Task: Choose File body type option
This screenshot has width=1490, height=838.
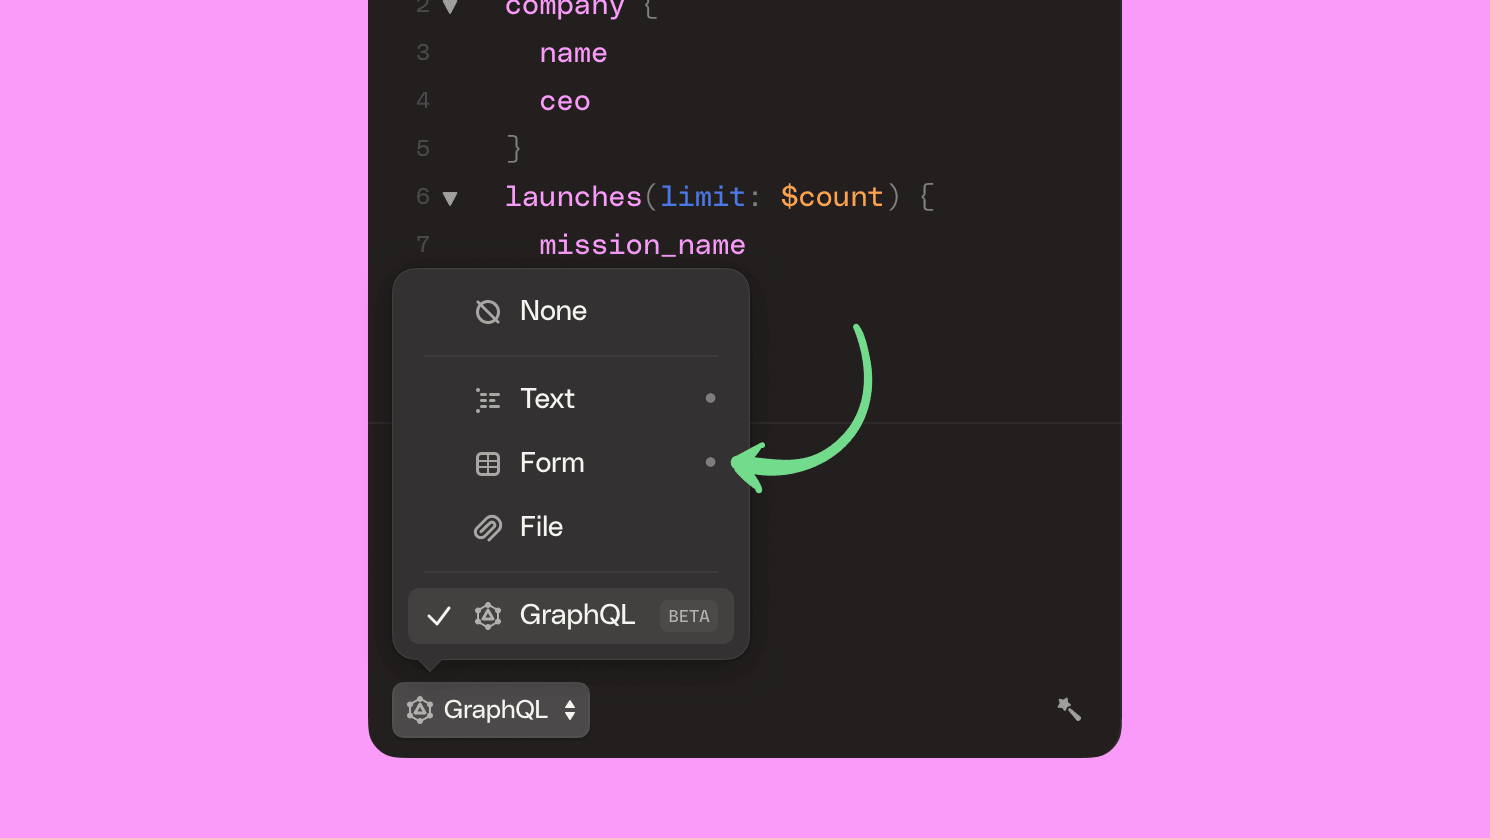Action: (570, 526)
